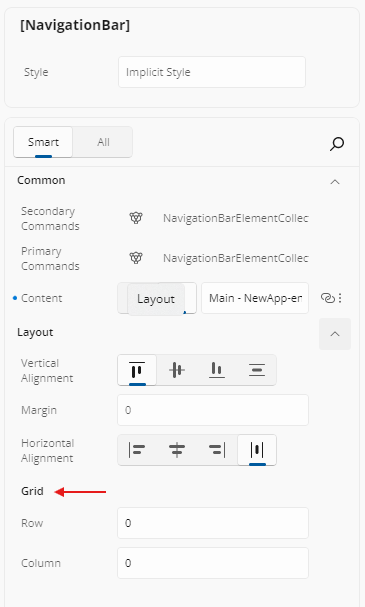The image size is (365, 607).
Task: Set Horizontal Alignment to Center
Action: [177, 450]
